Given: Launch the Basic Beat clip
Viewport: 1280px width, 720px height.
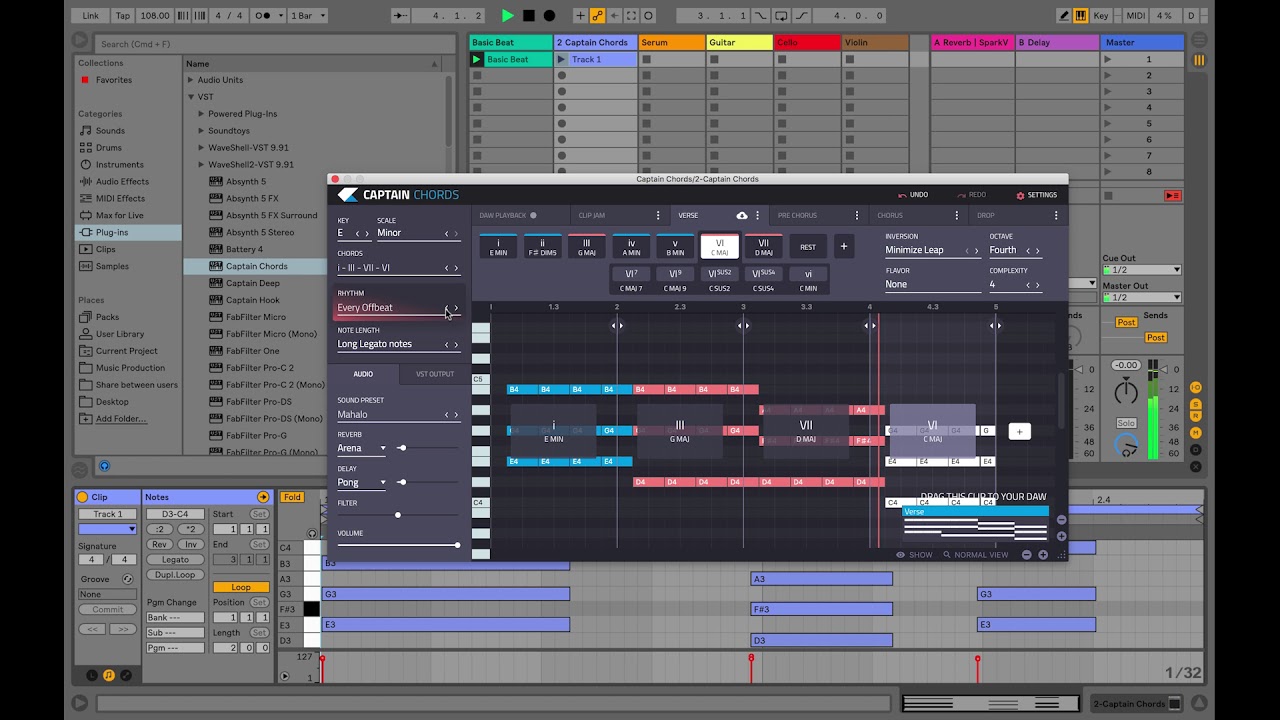Looking at the screenshot, I should [477, 59].
